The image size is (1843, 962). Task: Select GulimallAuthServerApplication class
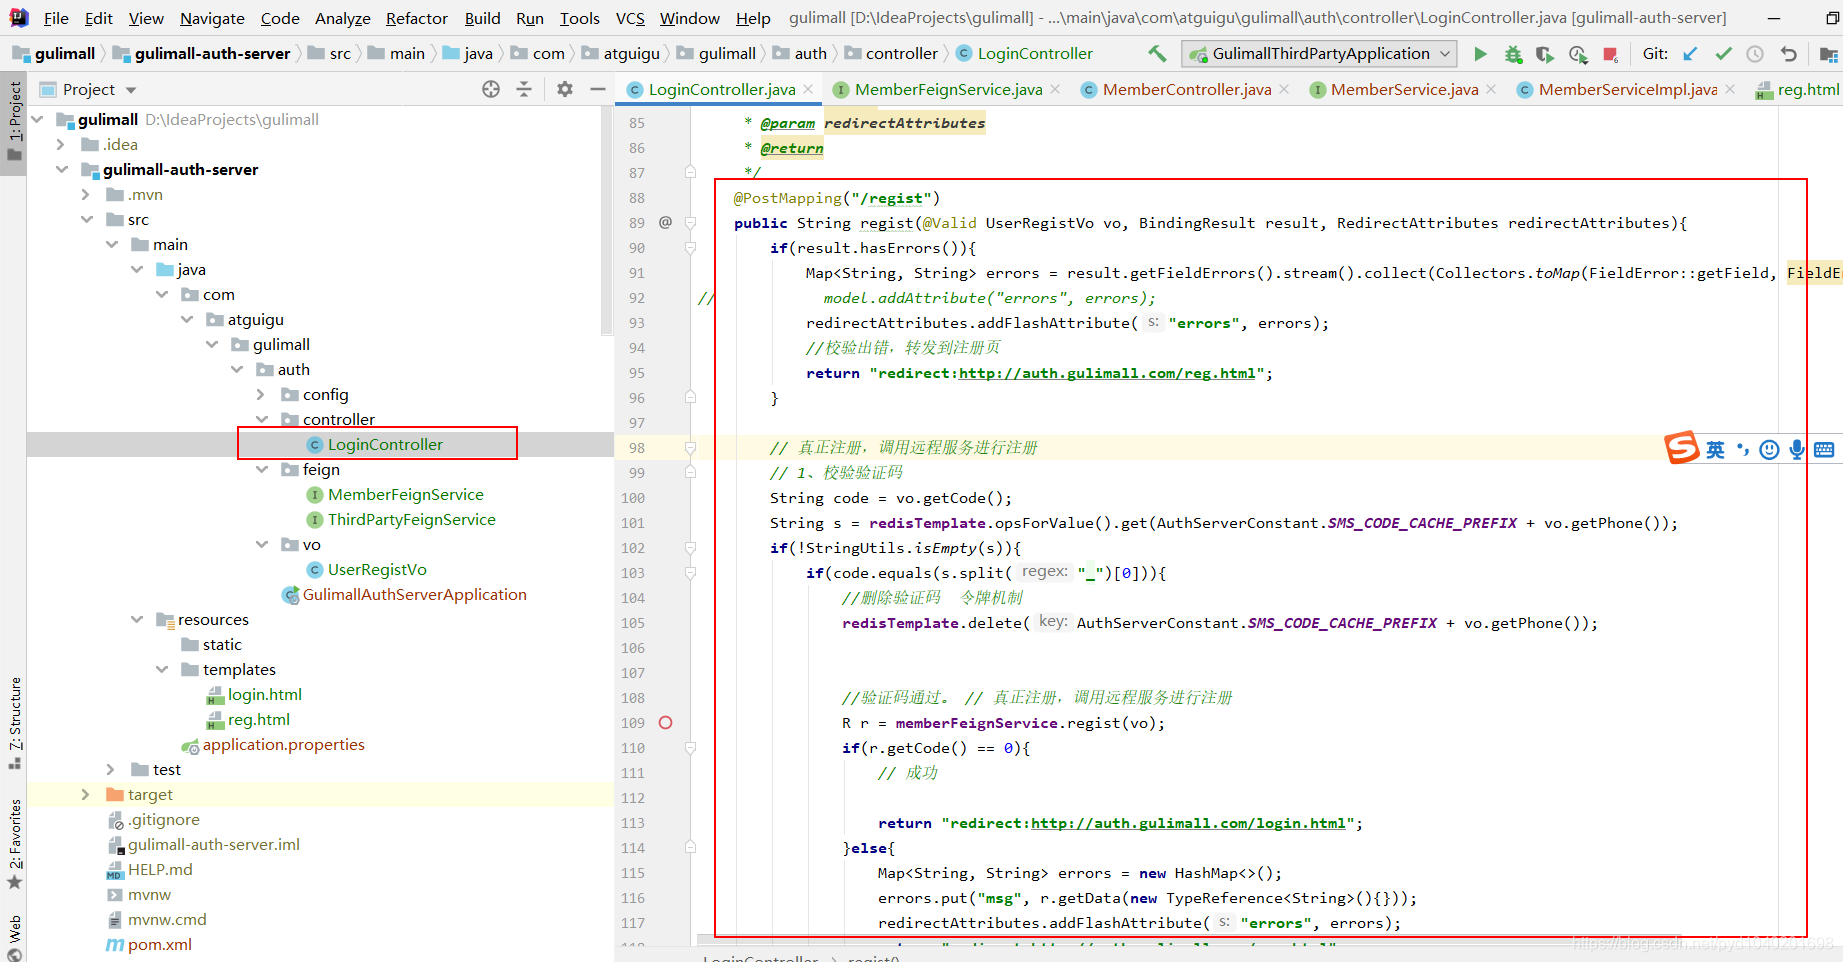(414, 594)
